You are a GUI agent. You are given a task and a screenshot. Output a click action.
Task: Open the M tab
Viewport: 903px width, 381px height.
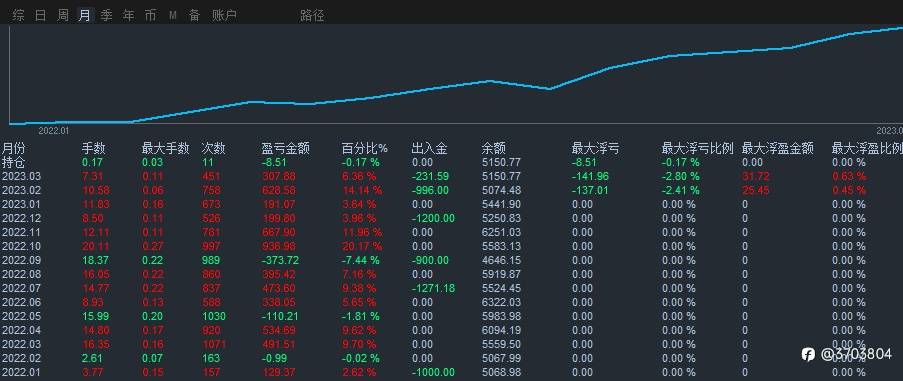pyautogui.click(x=172, y=16)
